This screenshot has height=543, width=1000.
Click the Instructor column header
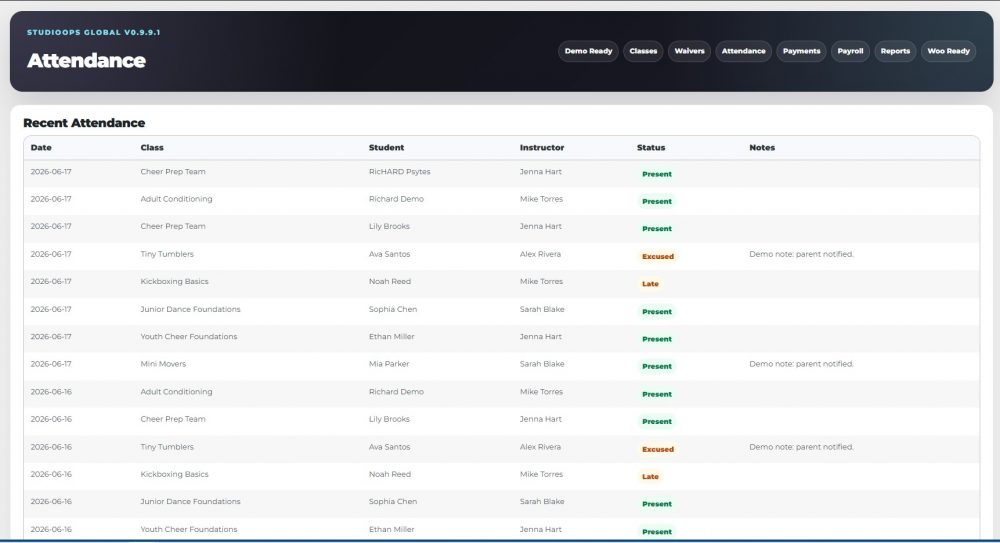point(542,147)
